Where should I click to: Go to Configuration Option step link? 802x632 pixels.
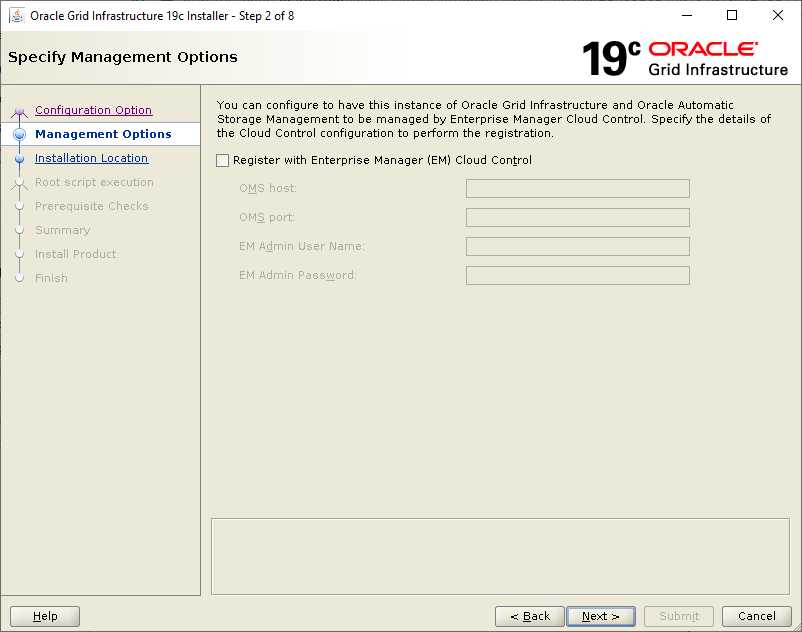pos(93,110)
